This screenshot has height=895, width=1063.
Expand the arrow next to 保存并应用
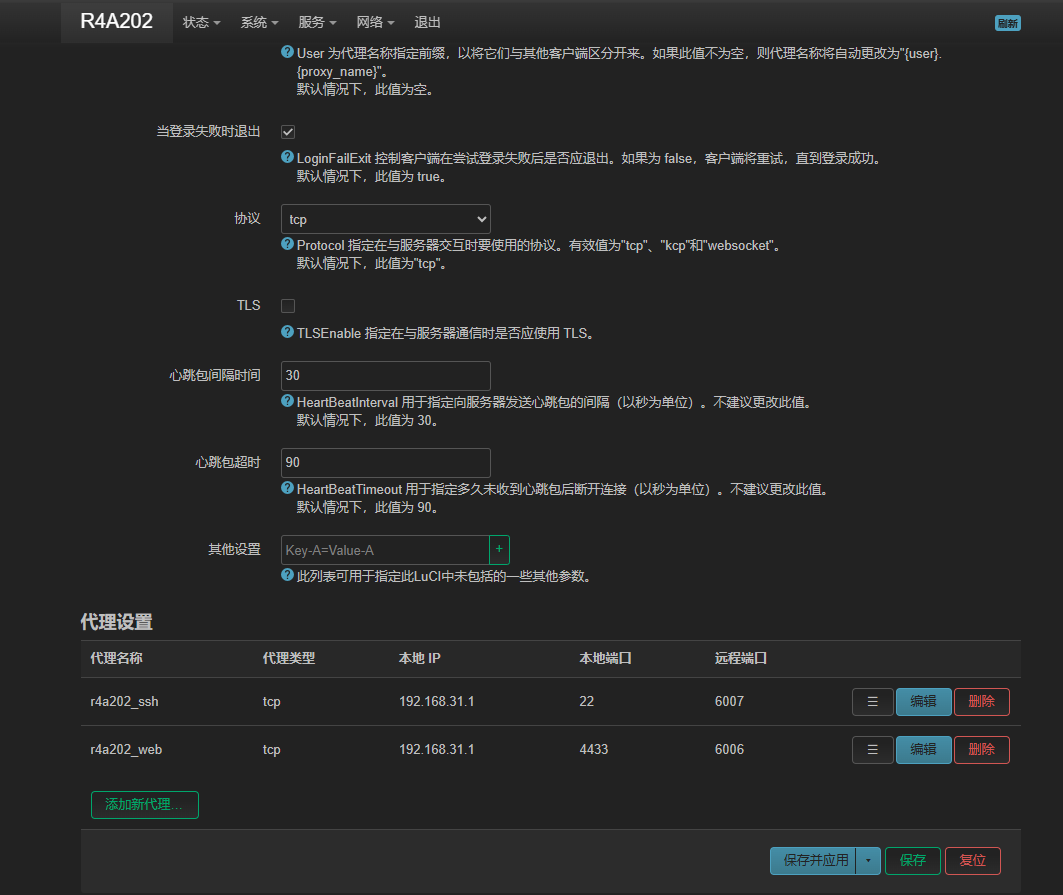868,861
